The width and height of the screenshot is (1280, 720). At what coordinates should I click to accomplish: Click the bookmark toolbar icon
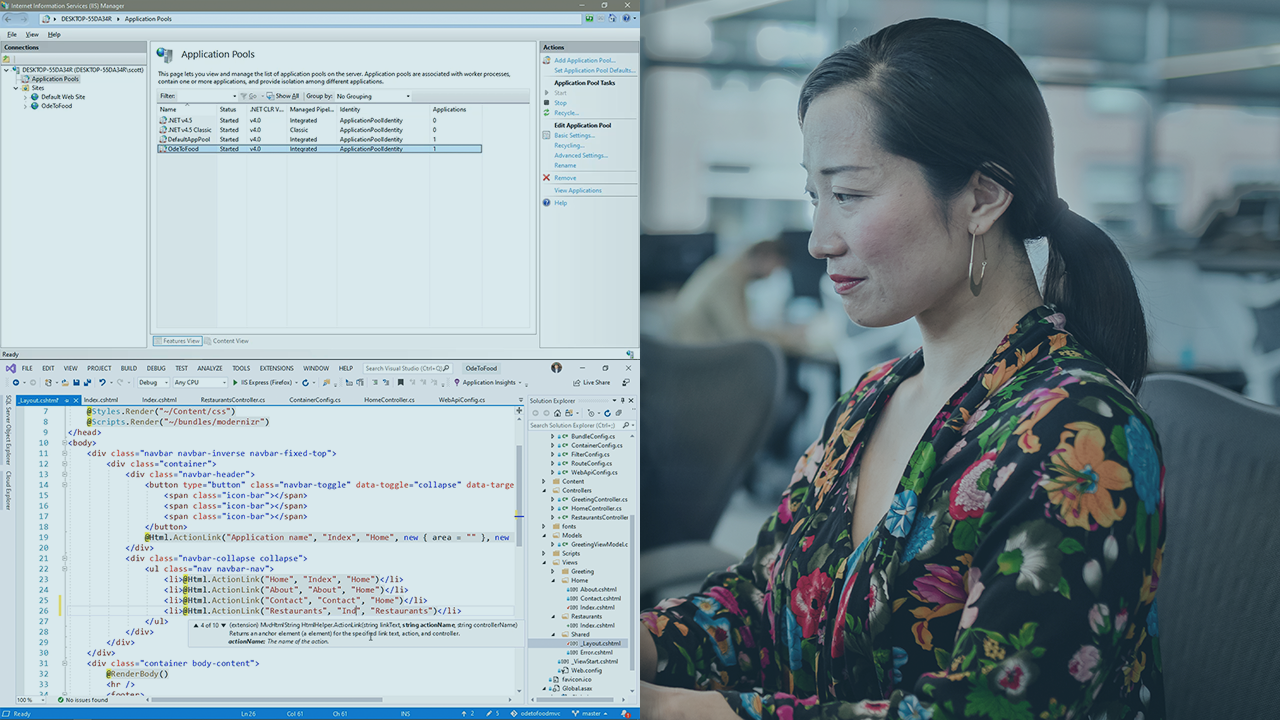(400, 382)
